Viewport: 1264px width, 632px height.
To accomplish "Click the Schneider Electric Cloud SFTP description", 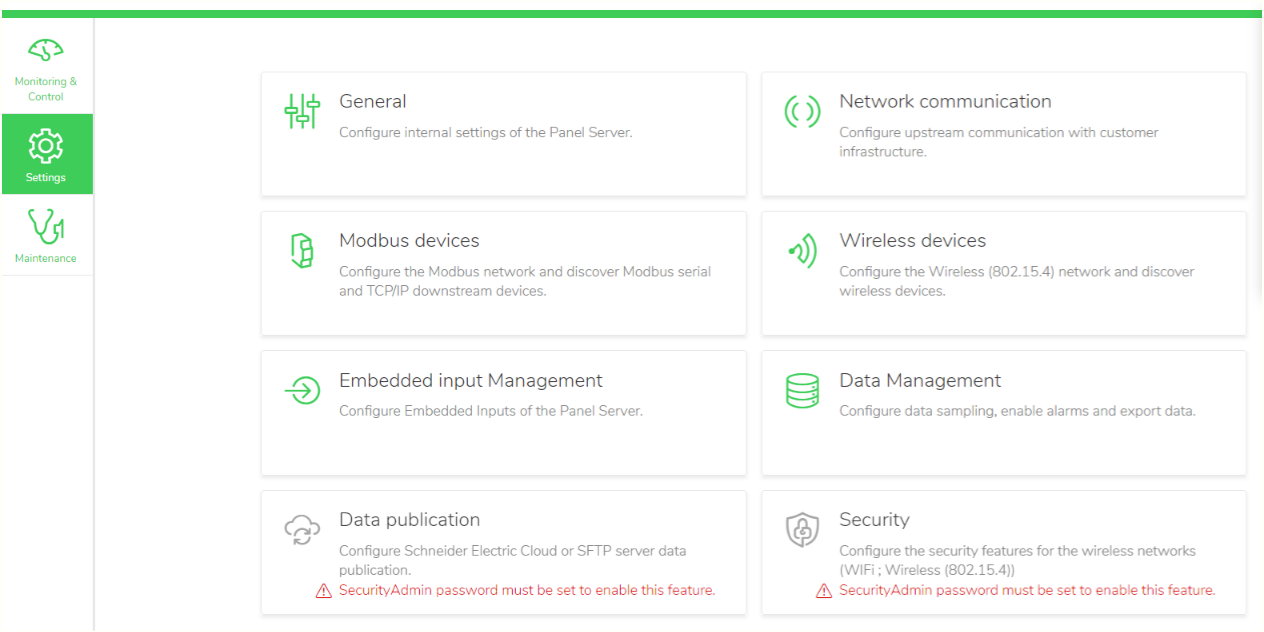I will point(512,560).
